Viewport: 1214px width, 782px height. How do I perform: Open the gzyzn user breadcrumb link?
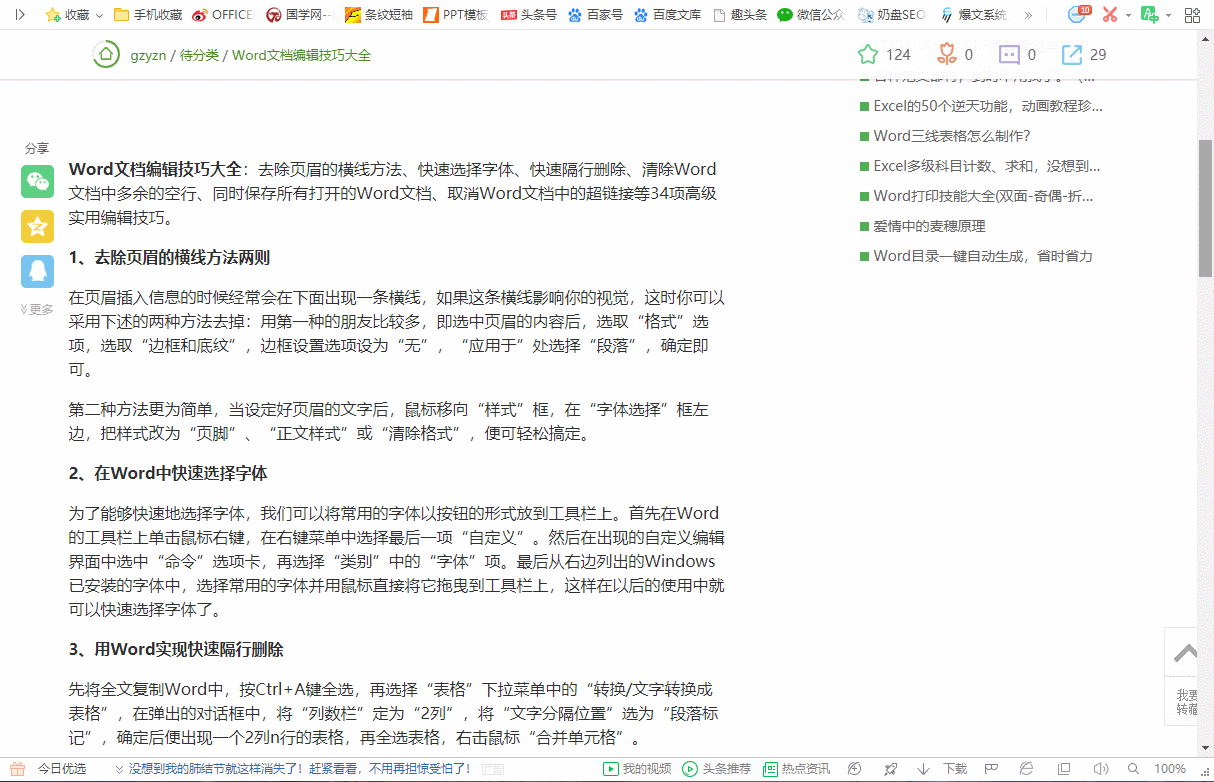[148, 55]
